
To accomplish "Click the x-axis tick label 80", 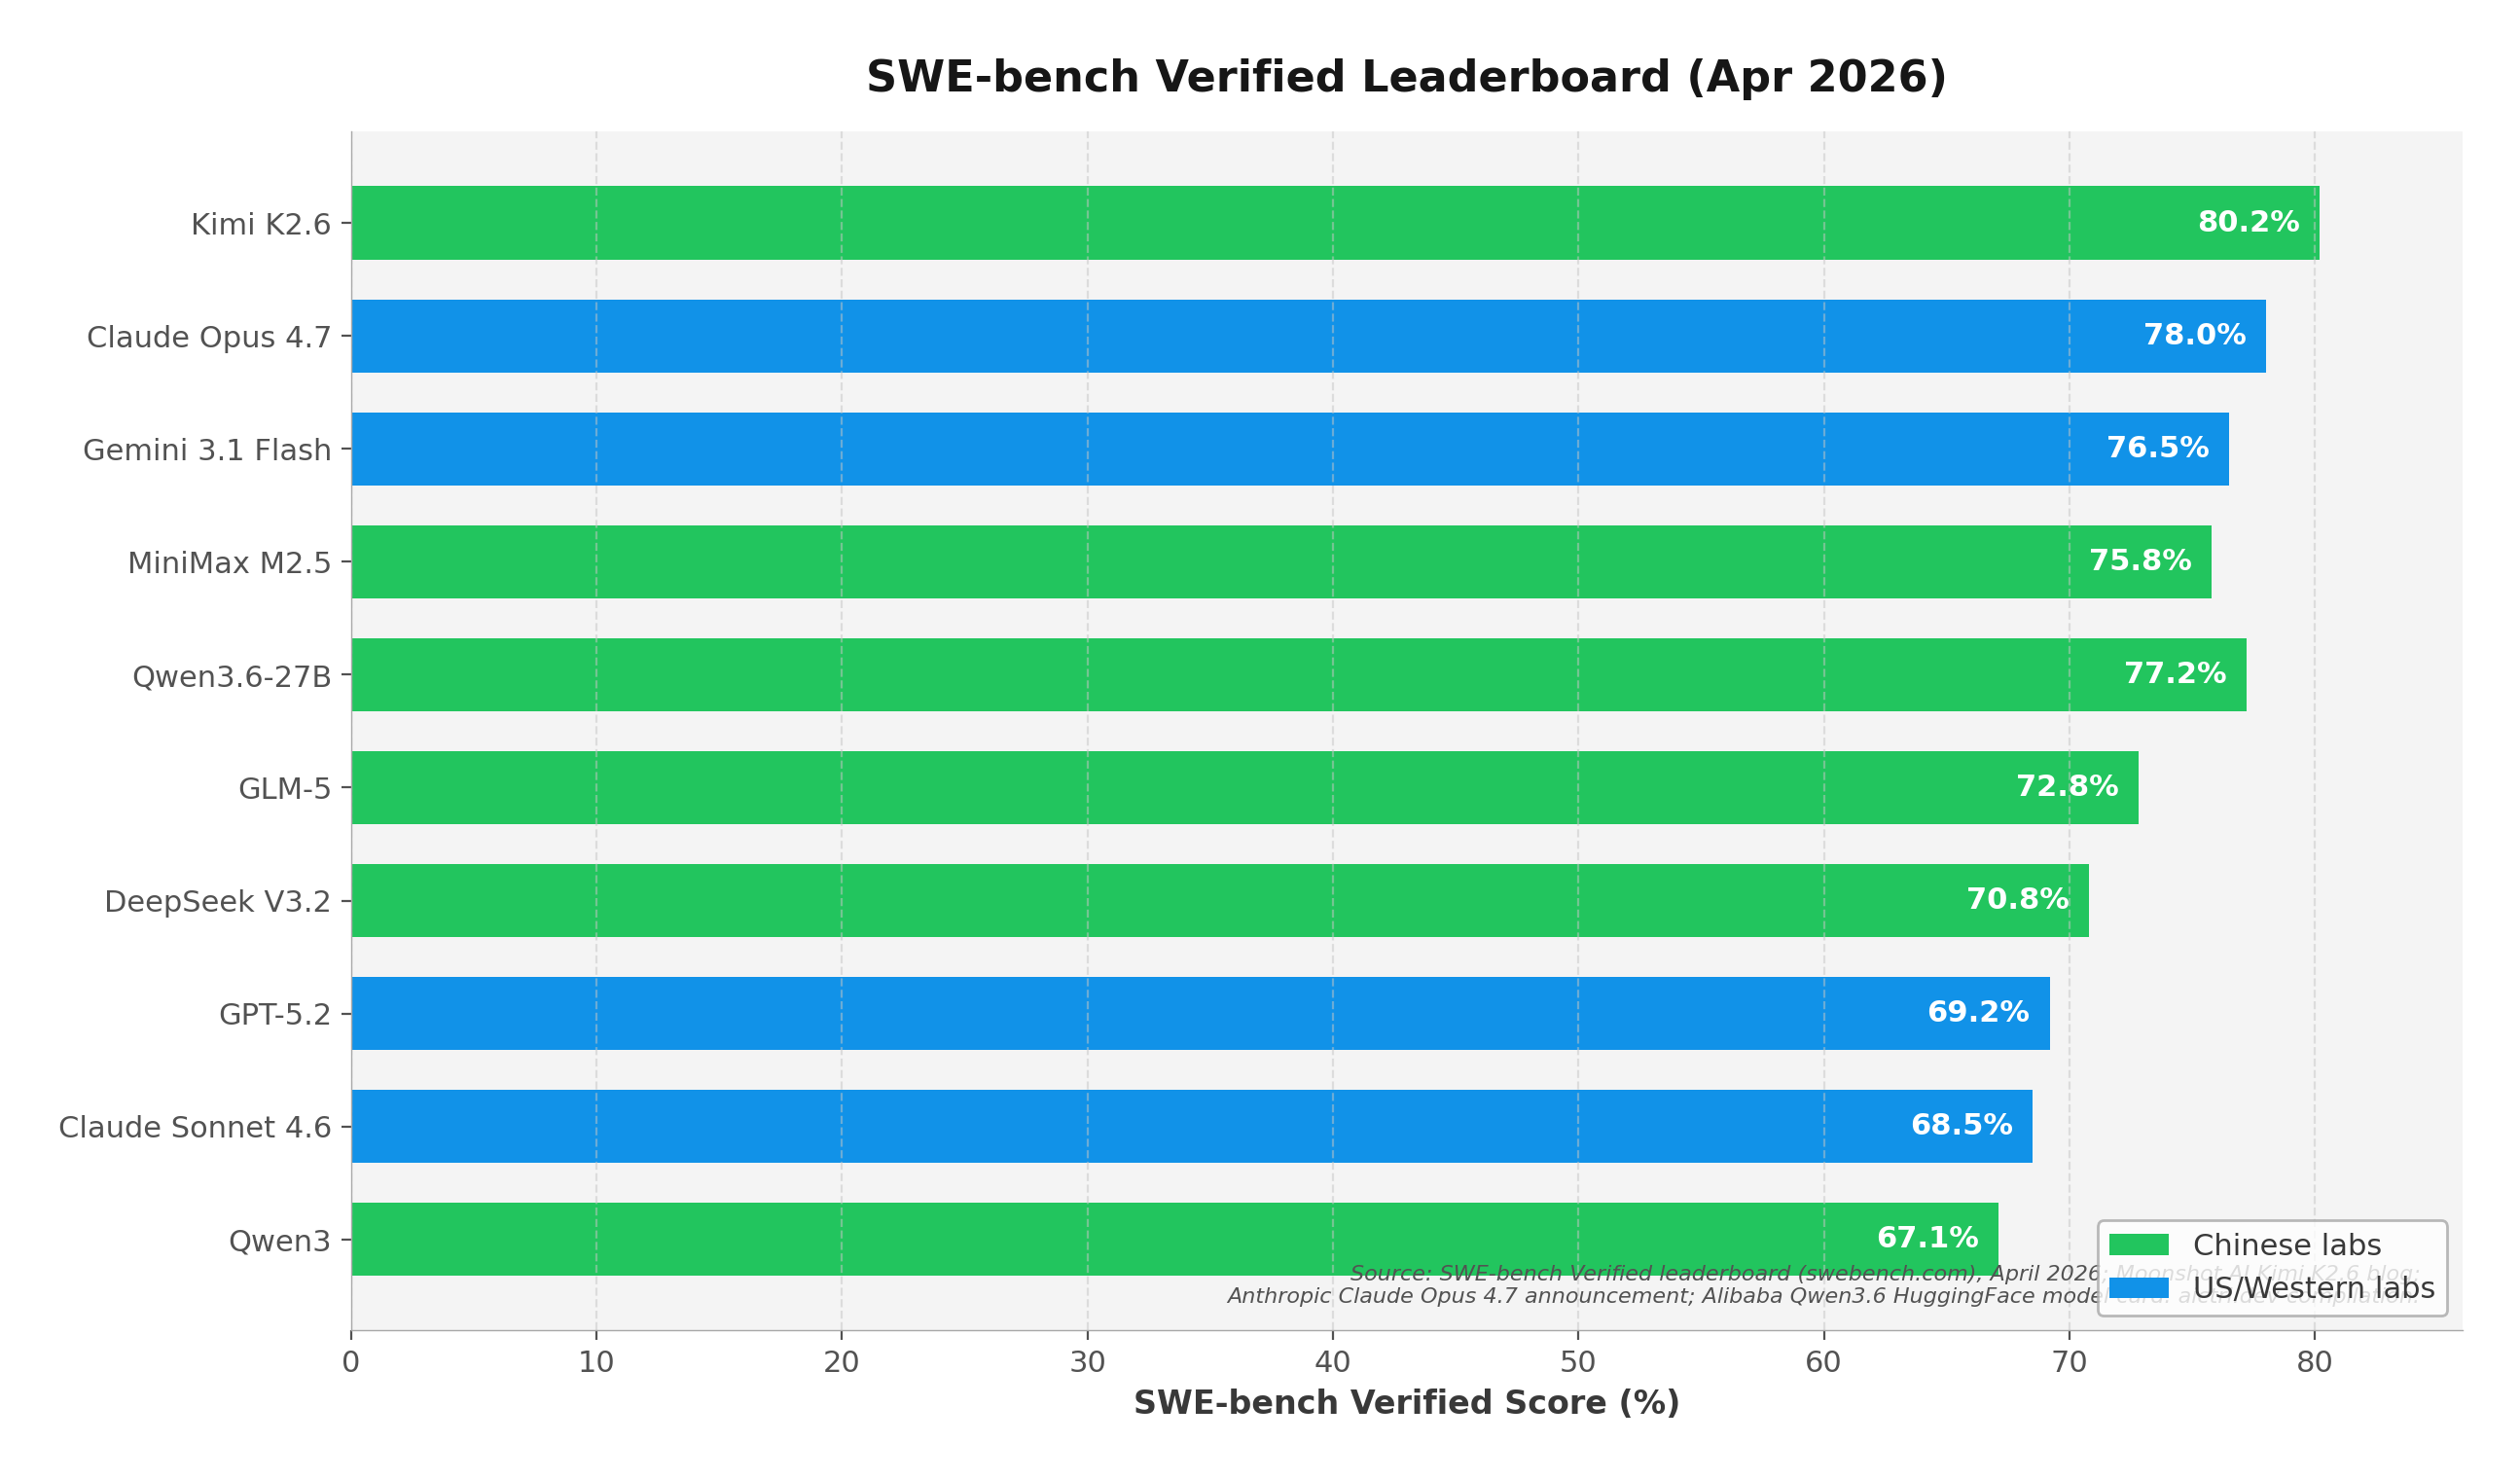I will [x=2314, y=1364].
